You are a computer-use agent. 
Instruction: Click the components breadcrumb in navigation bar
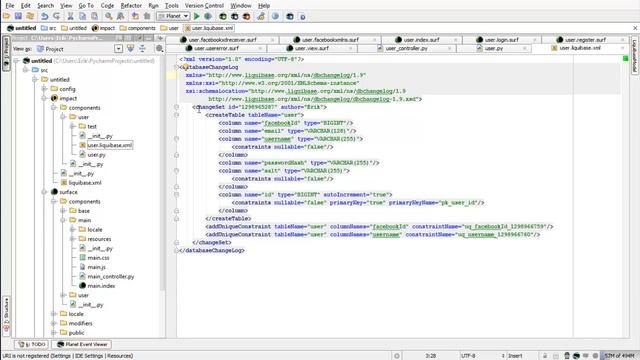point(138,28)
